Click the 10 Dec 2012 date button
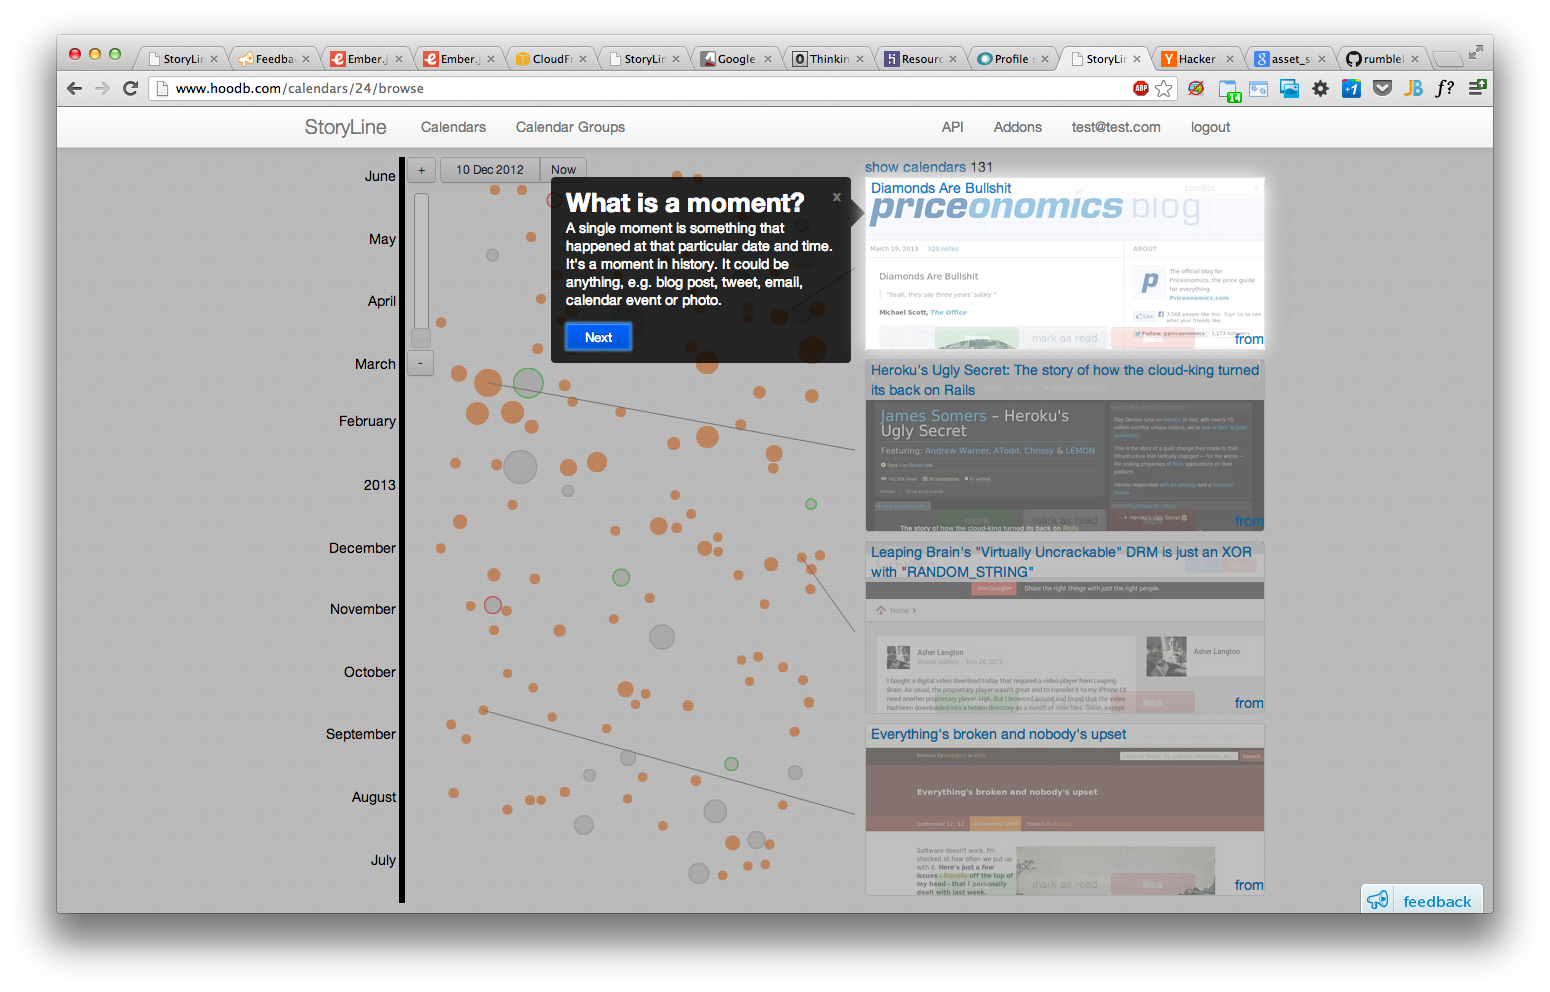 click(x=490, y=170)
